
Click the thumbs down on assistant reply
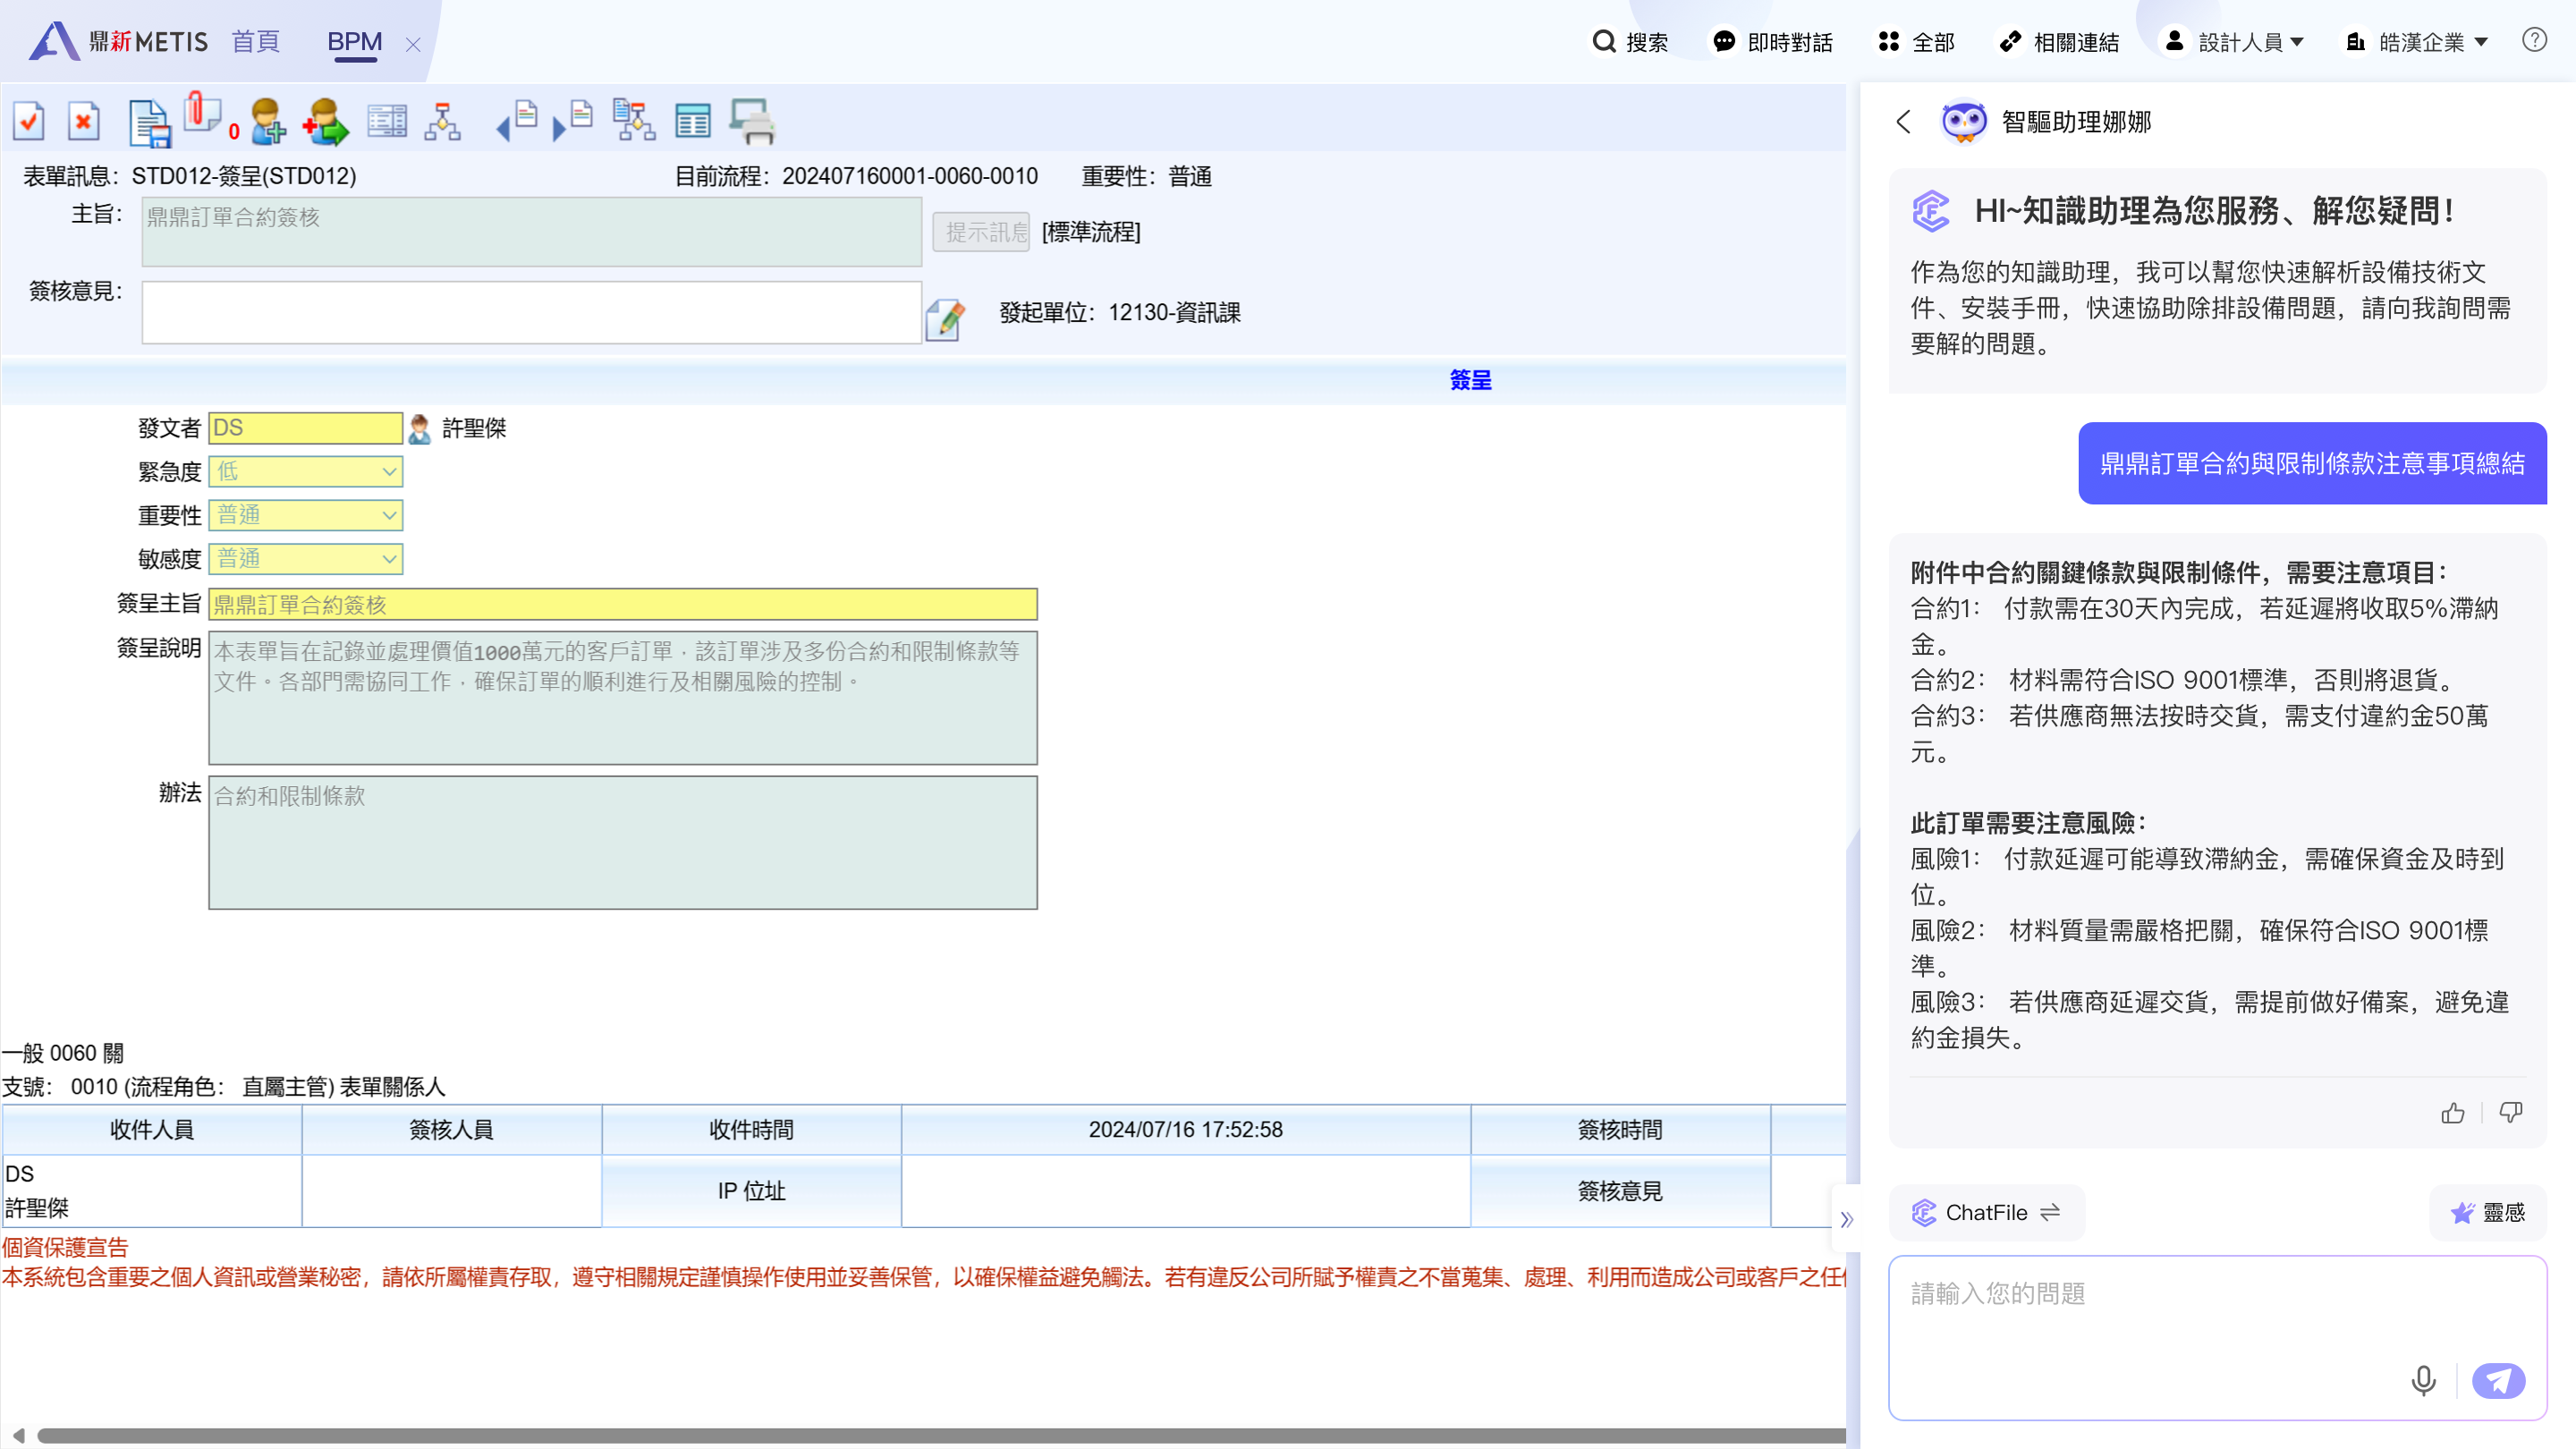2512,1113
